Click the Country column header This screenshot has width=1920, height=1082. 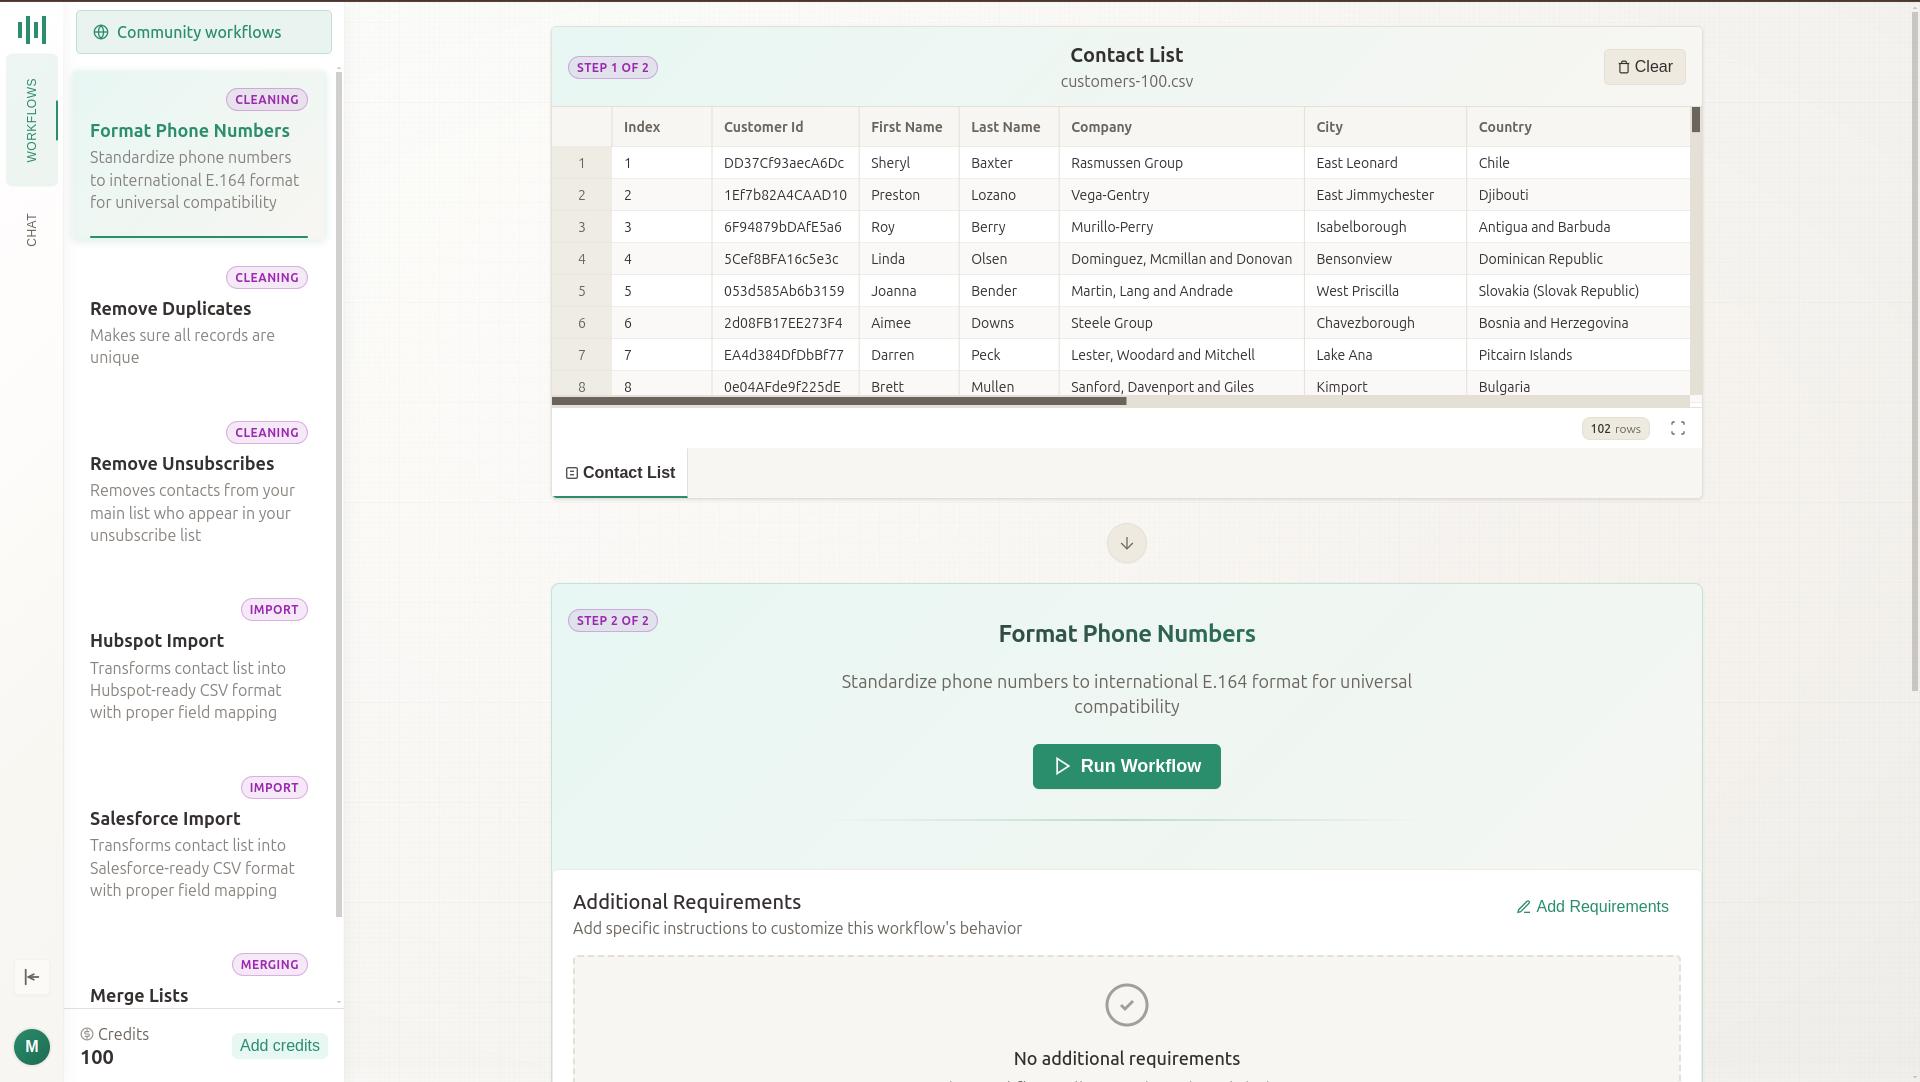click(x=1505, y=127)
